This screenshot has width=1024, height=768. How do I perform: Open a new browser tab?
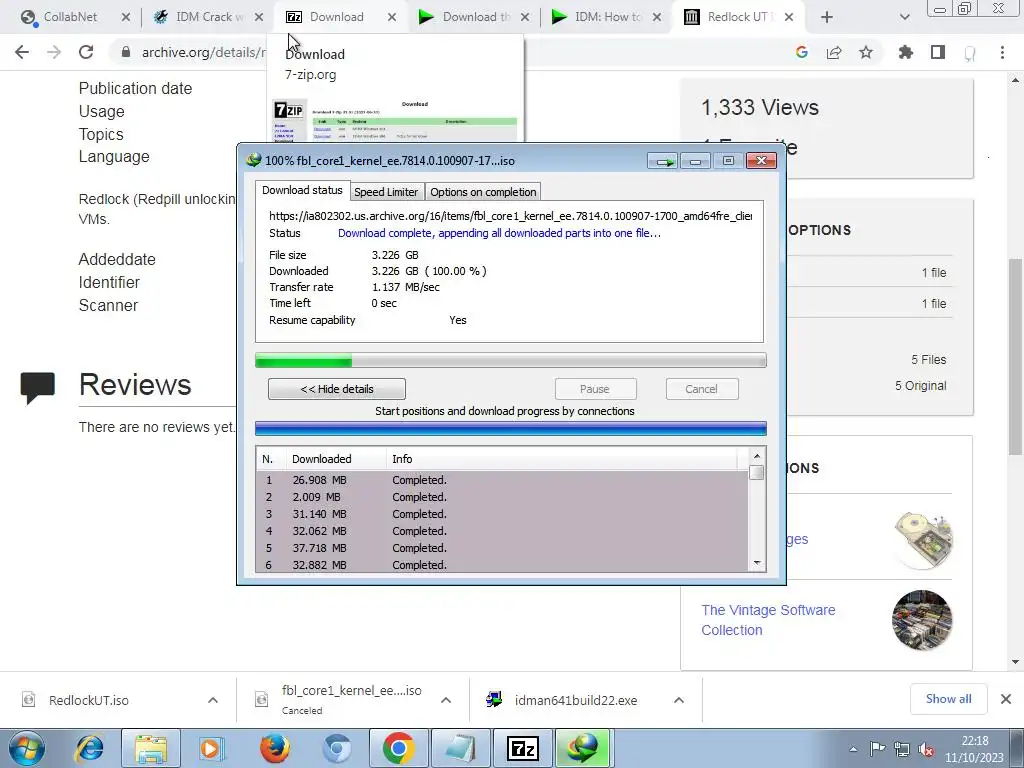pyautogui.click(x=827, y=18)
